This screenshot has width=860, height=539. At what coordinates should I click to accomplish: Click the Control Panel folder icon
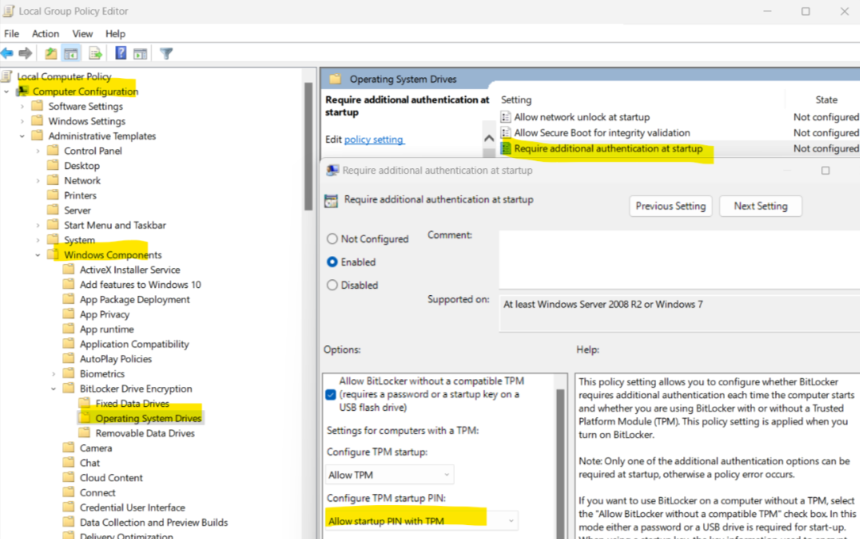point(53,150)
